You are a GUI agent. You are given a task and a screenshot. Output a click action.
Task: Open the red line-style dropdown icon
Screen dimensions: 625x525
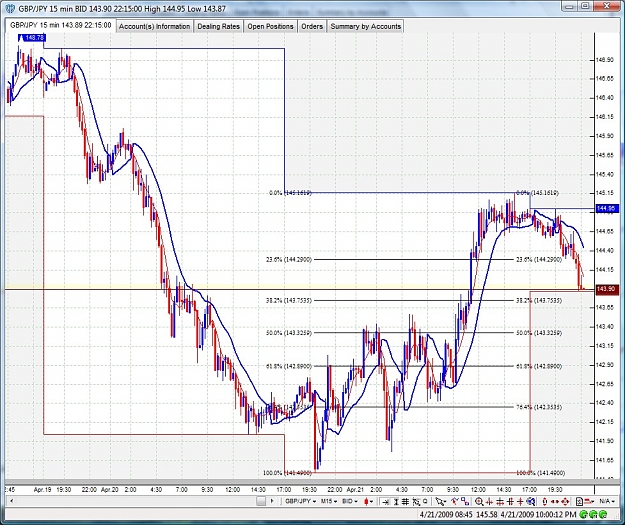589,501
